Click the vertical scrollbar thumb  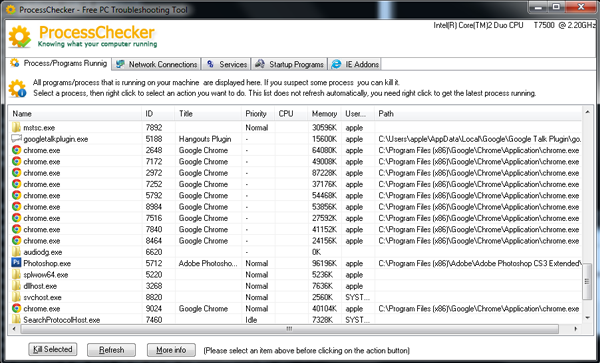(x=587, y=281)
